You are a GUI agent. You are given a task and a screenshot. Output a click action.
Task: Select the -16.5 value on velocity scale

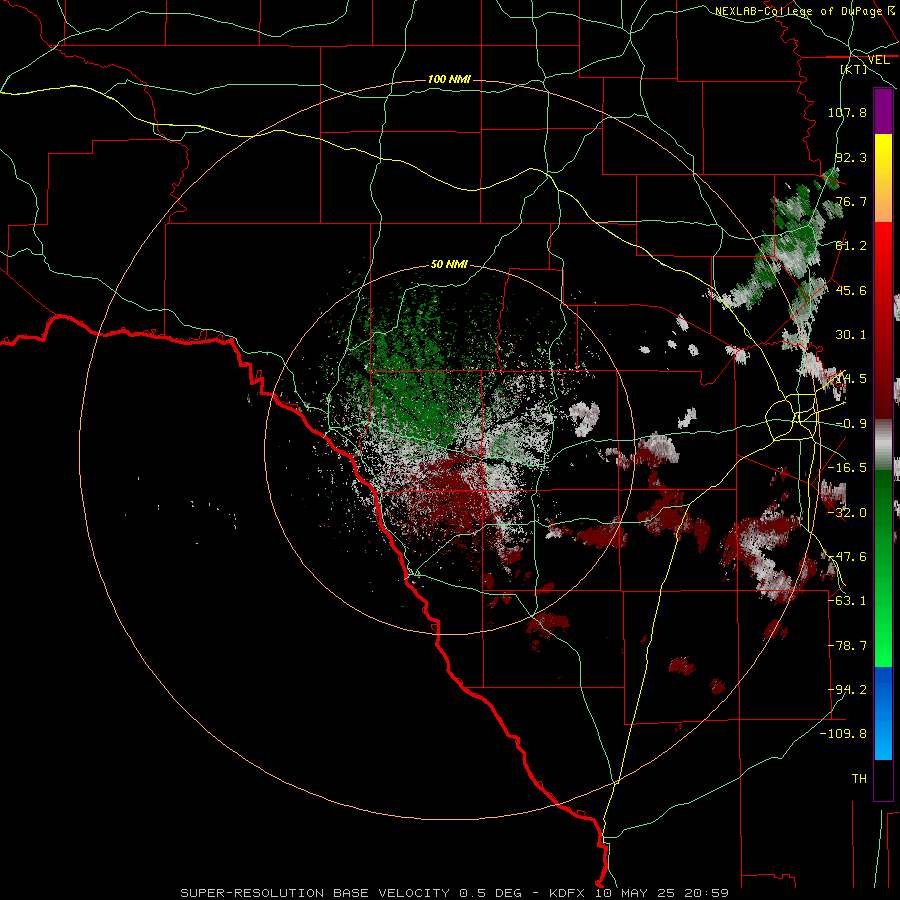click(847, 468)
